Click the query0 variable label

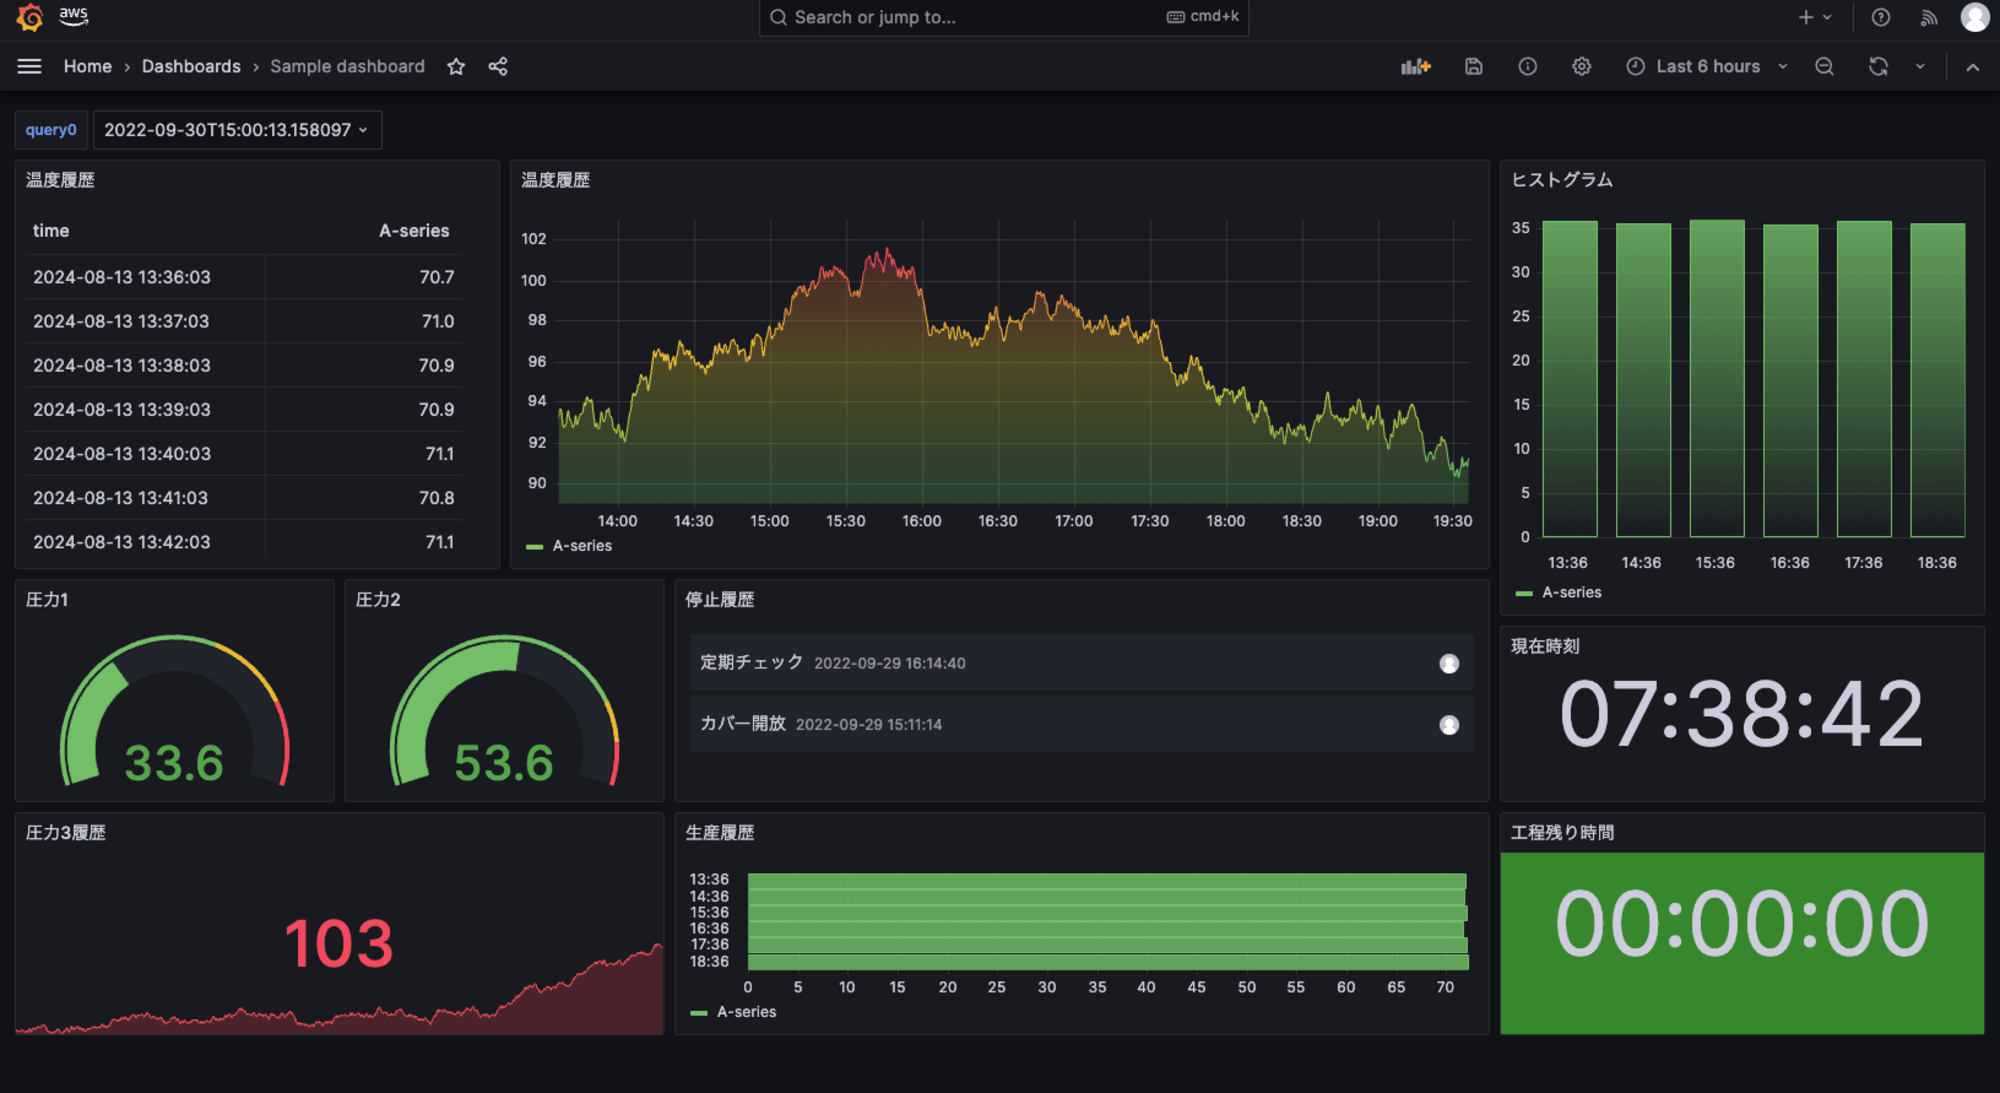click(x=51, y=130)
